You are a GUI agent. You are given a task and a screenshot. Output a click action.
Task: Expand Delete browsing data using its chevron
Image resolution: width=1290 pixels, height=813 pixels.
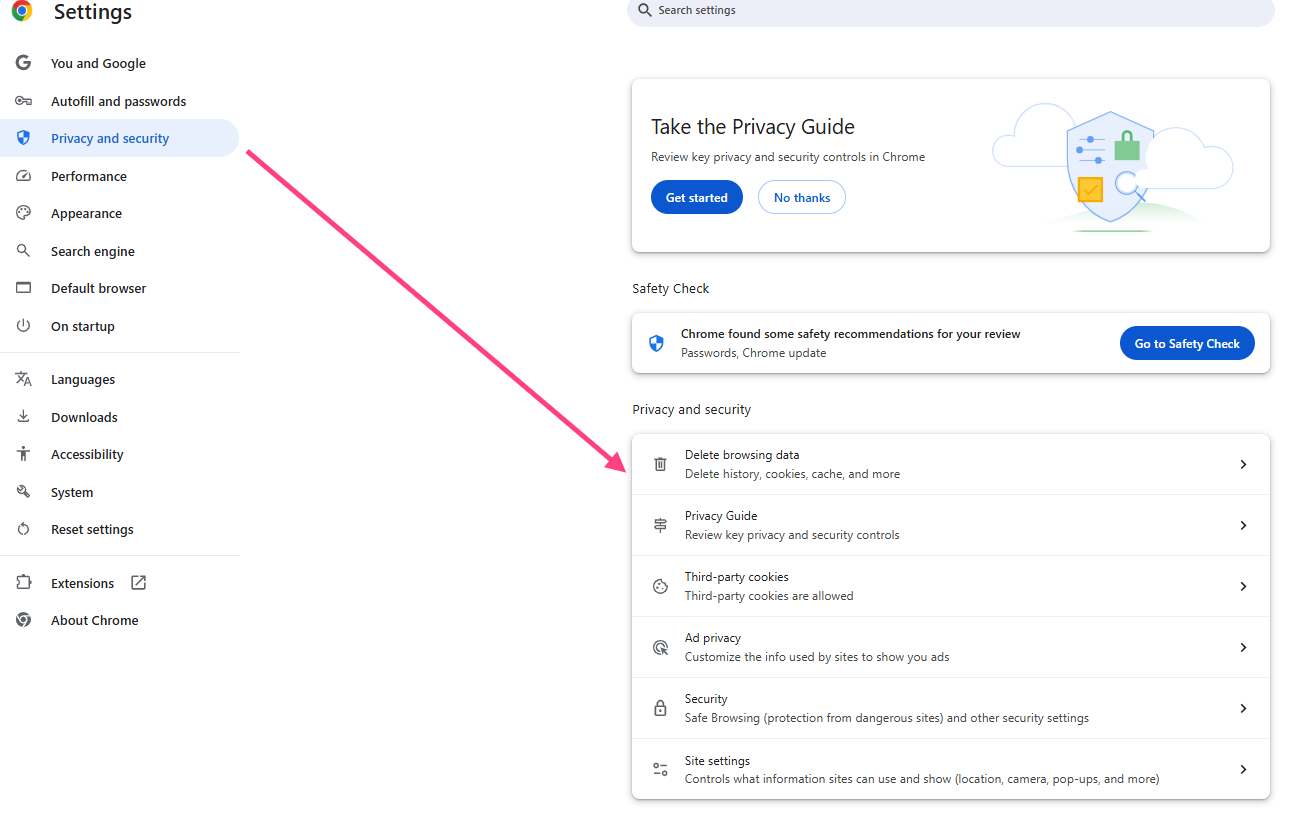click(1243, 464)
